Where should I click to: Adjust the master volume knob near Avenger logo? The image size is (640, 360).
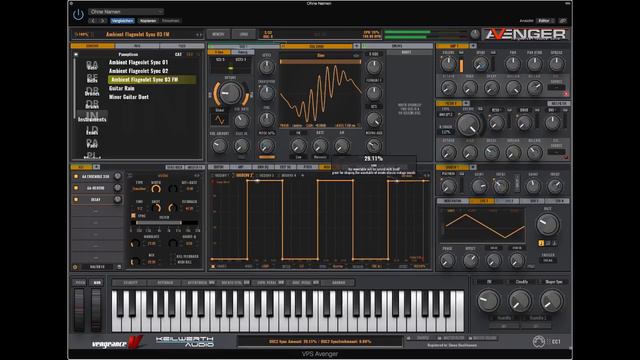pos(475,34)
